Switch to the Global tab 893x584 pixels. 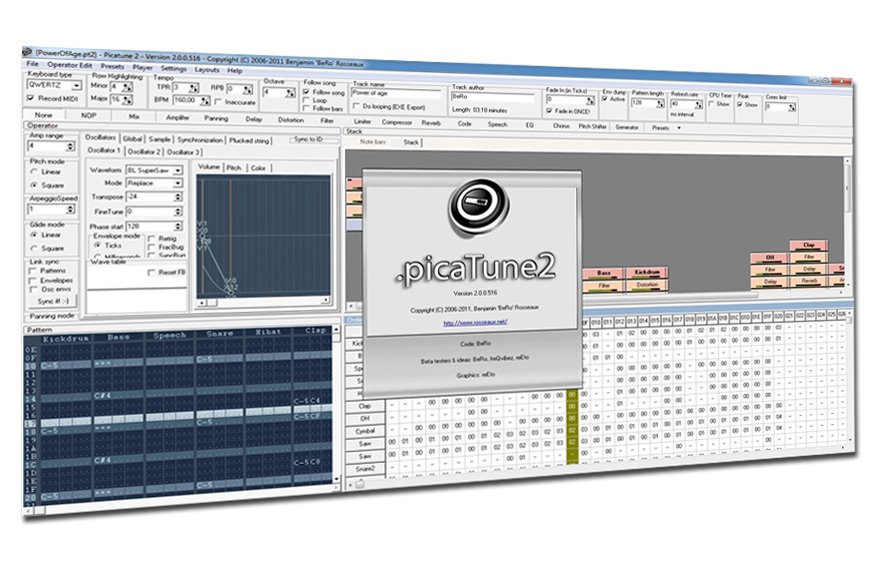point(132,138)
